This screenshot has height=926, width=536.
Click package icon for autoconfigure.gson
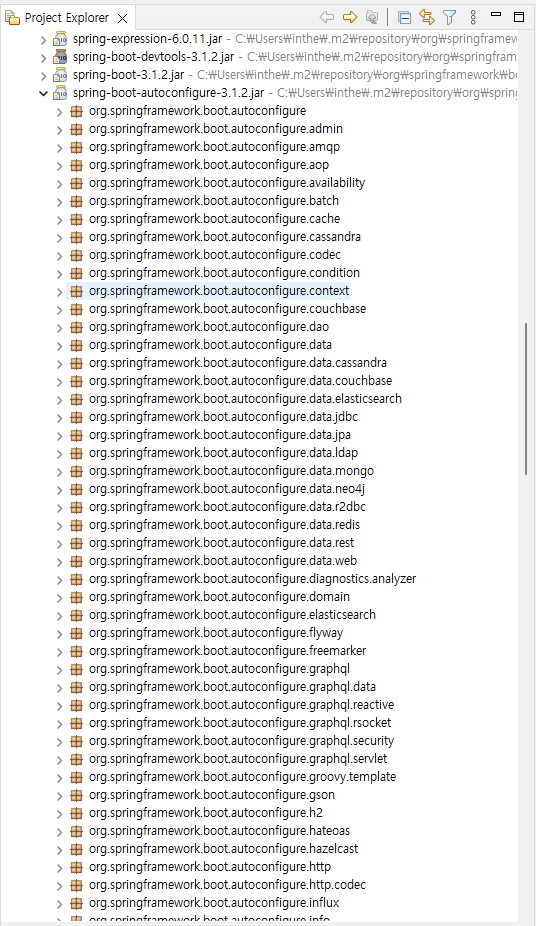[76, 795]
